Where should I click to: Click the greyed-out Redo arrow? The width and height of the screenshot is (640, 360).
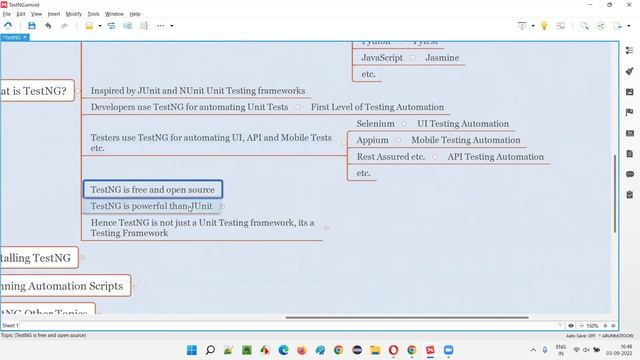click(64, 26)
